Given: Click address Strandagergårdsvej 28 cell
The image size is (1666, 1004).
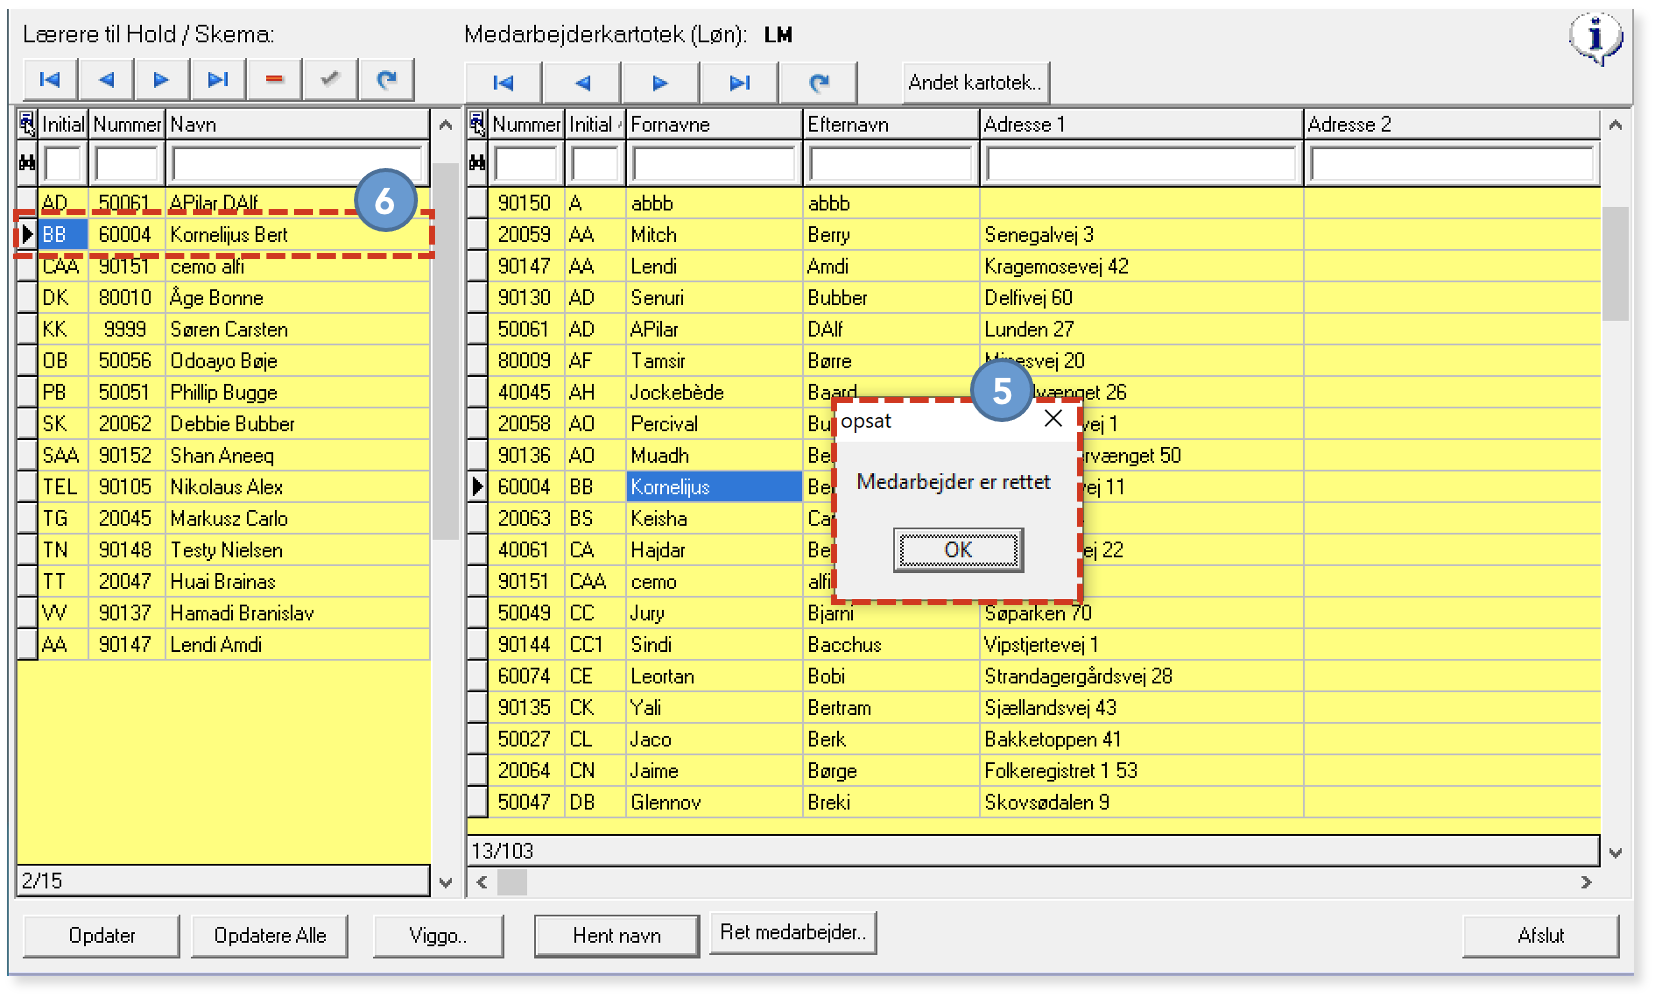Looking at the screenshot, I should [x=1142, y=676].
